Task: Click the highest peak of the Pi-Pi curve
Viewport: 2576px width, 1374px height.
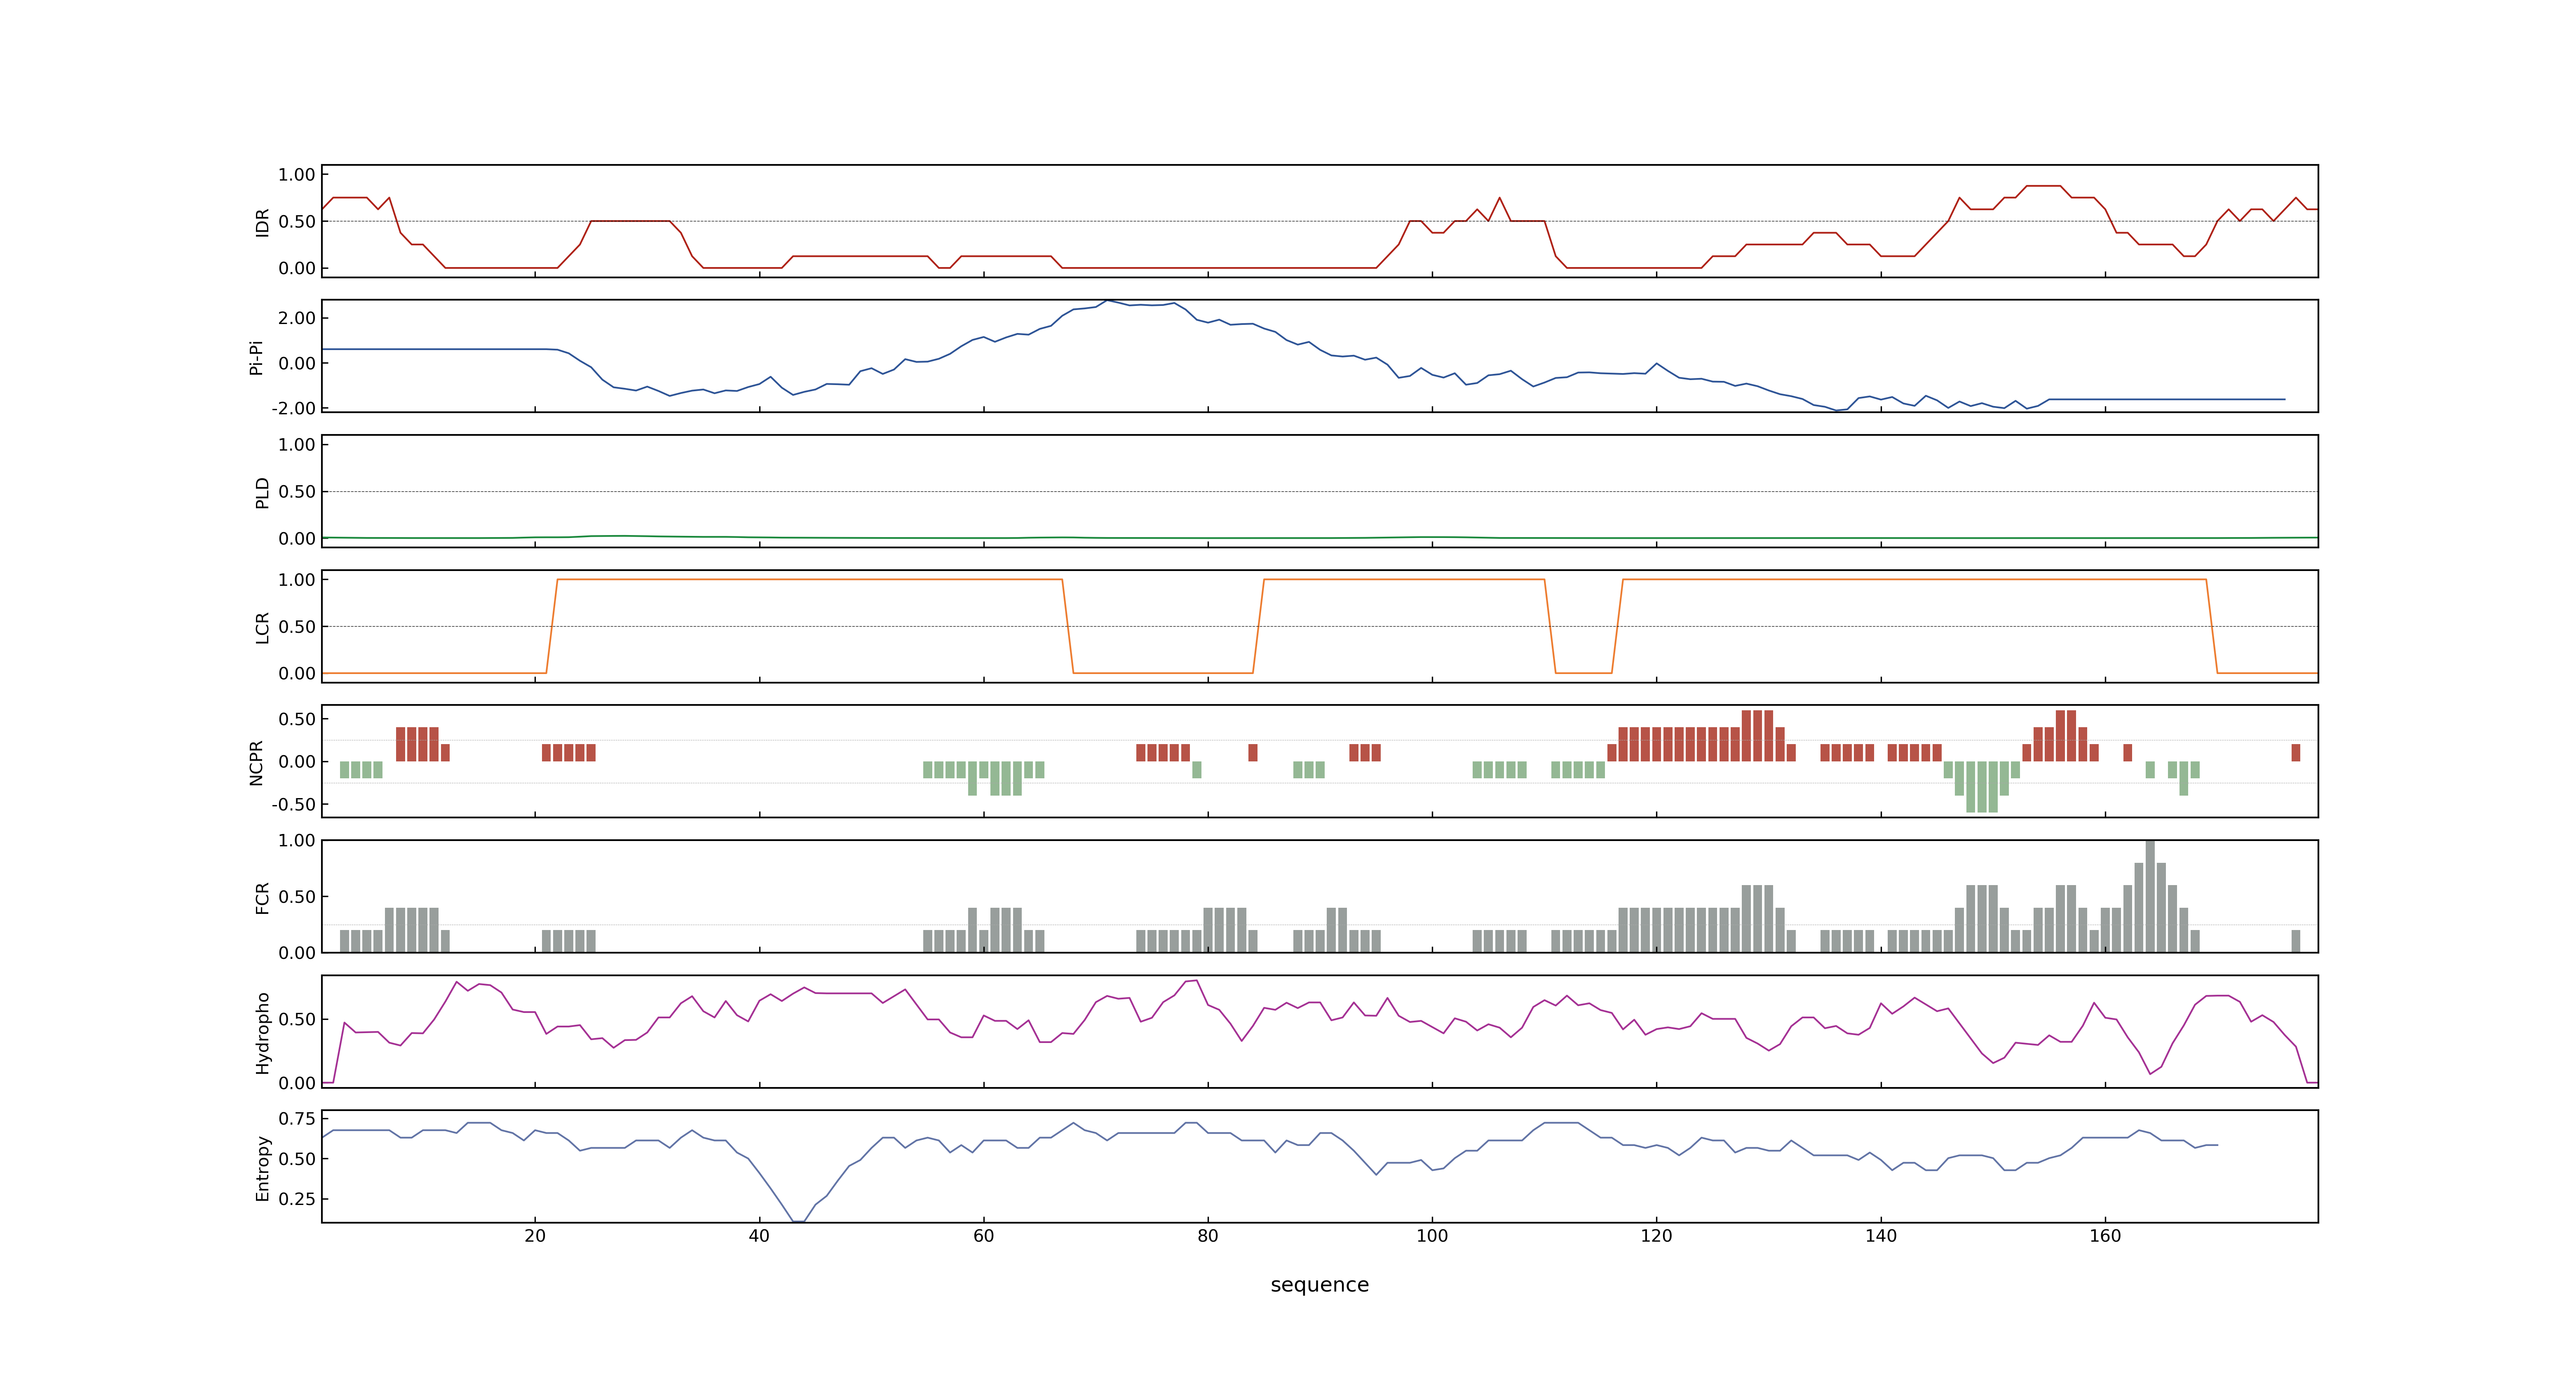Action: (1107, 301)
